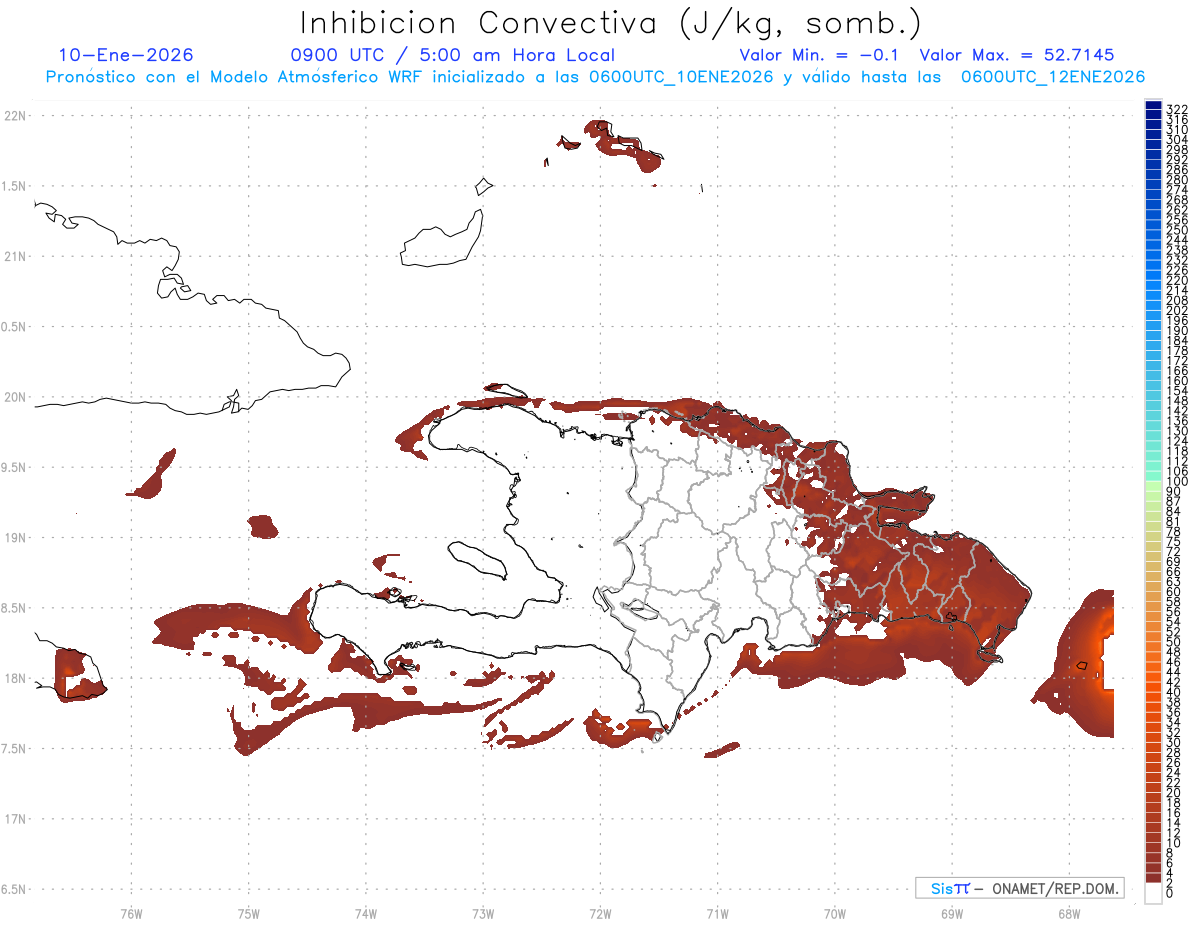
Task: Click the 0900 UTC local time text
Action: pyautogui.click(x=453, y=55)
